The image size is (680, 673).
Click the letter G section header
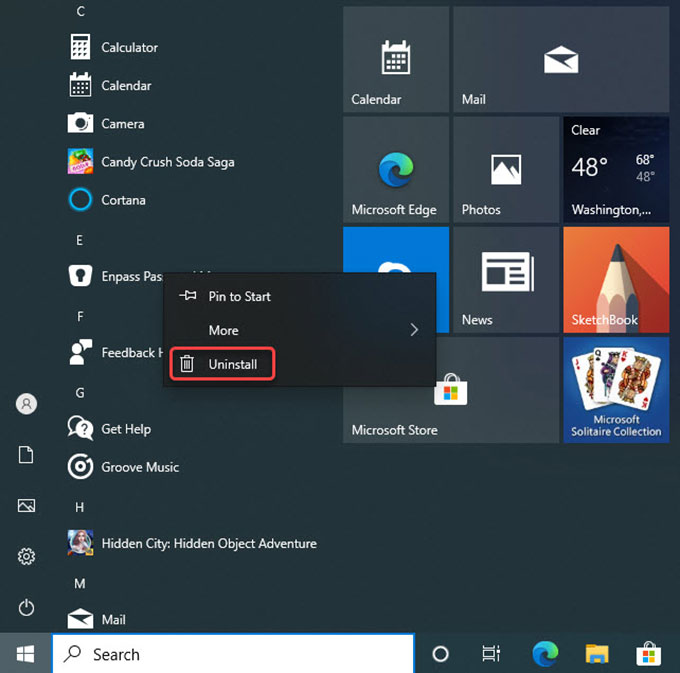pos(80,392)
